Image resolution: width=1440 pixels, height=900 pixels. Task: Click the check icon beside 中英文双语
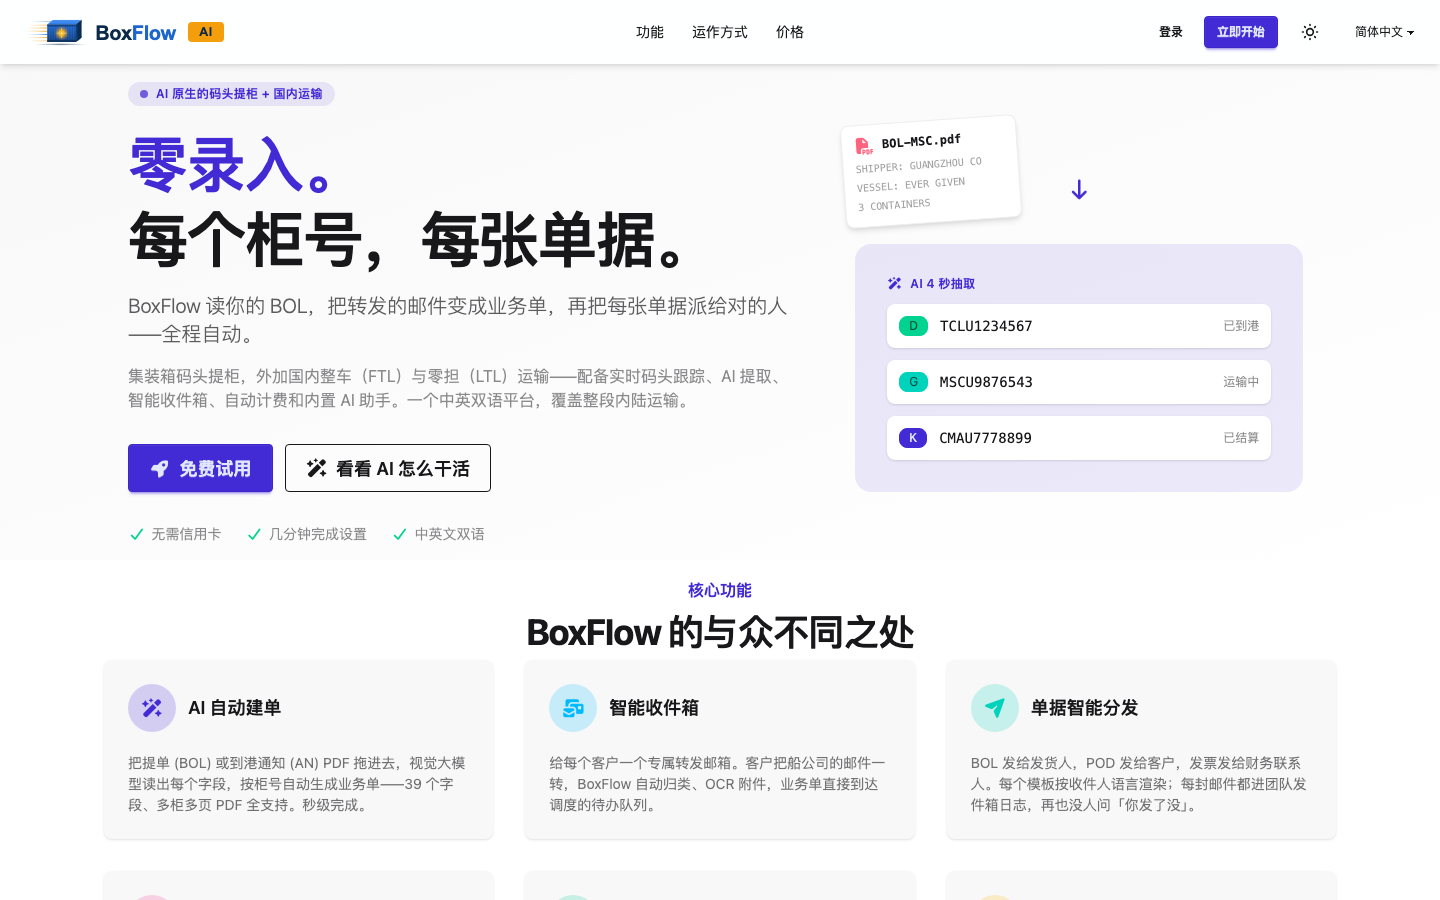point(400,534)
